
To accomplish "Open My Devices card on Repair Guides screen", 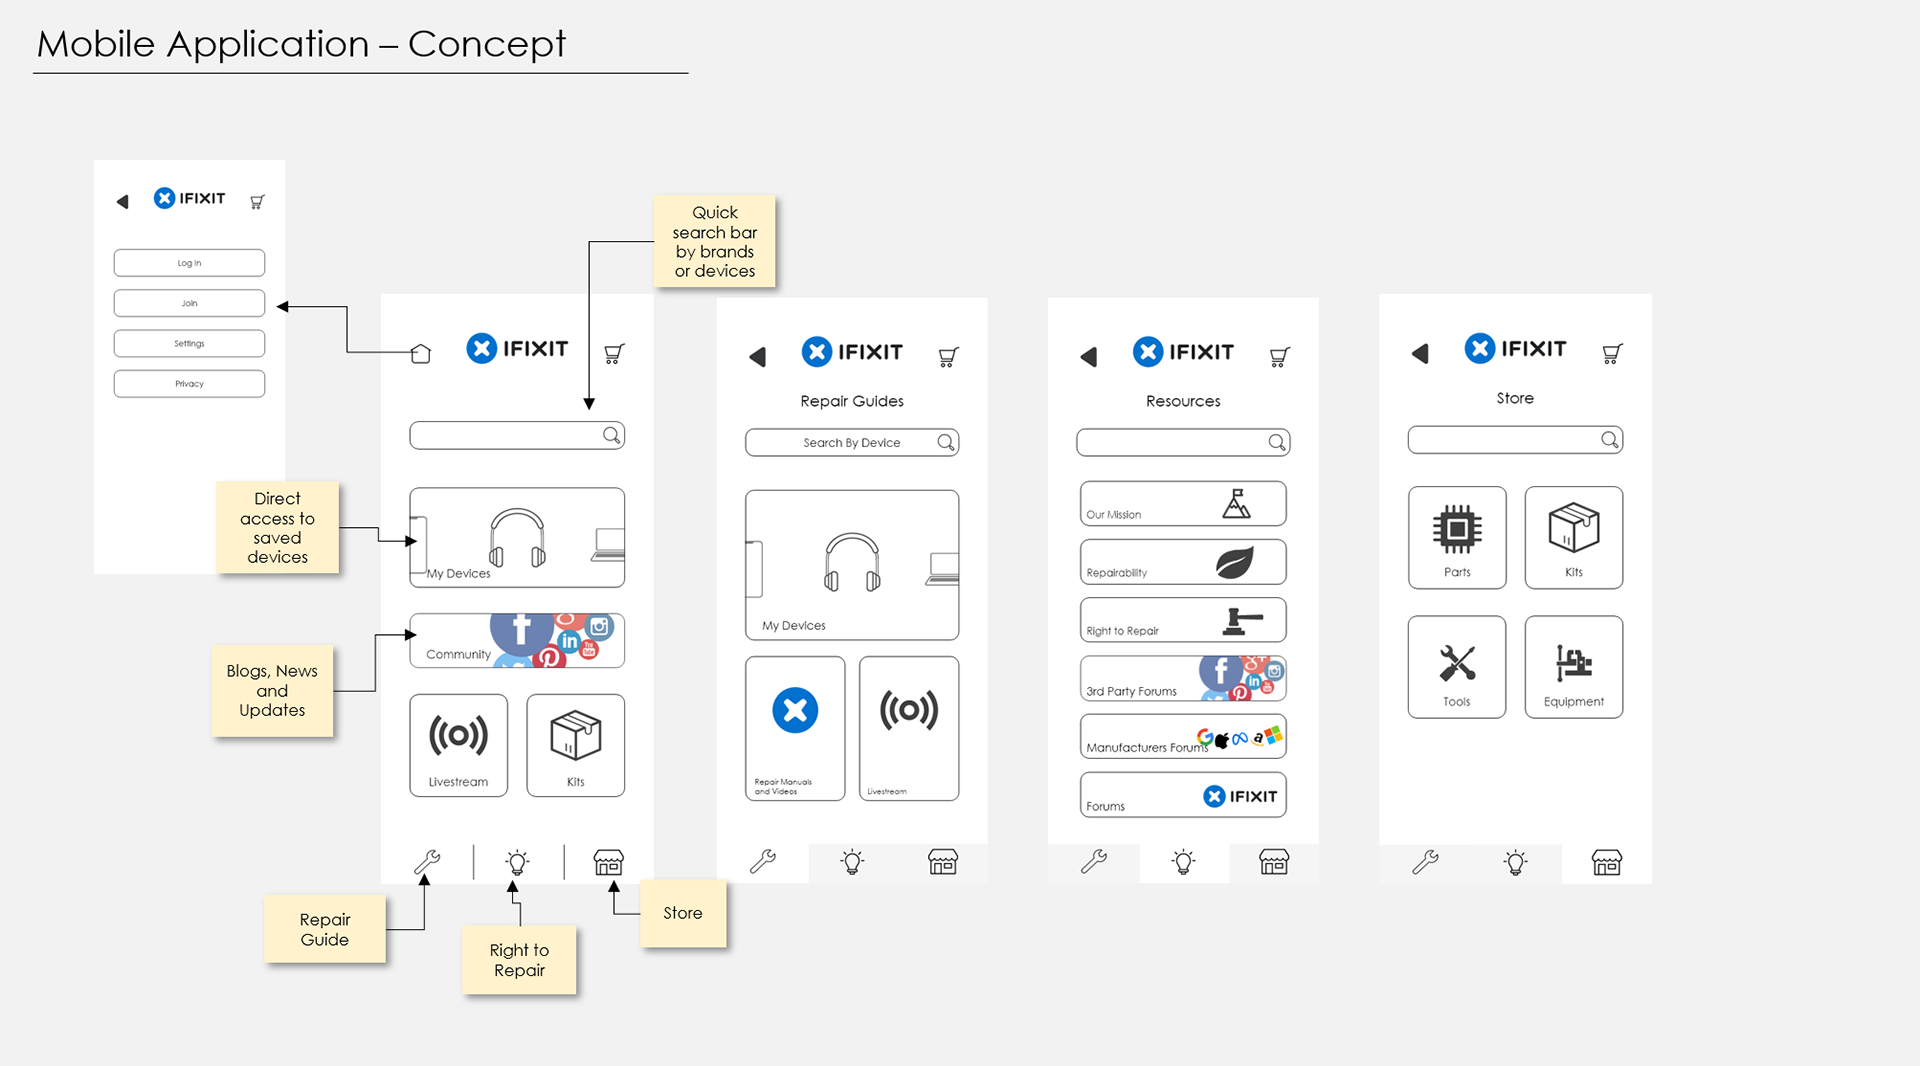I will click(852, 565).
